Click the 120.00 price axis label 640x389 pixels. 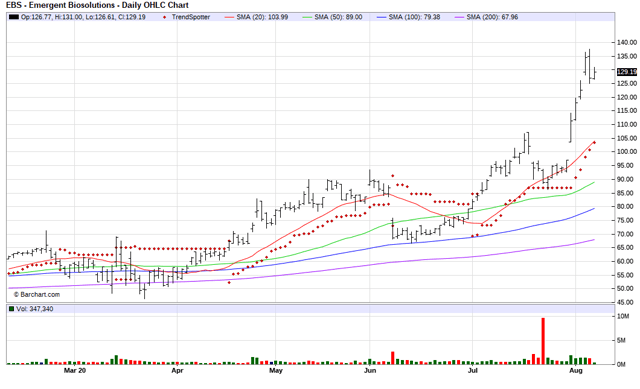pyautogui.click(x=627, y=97)
